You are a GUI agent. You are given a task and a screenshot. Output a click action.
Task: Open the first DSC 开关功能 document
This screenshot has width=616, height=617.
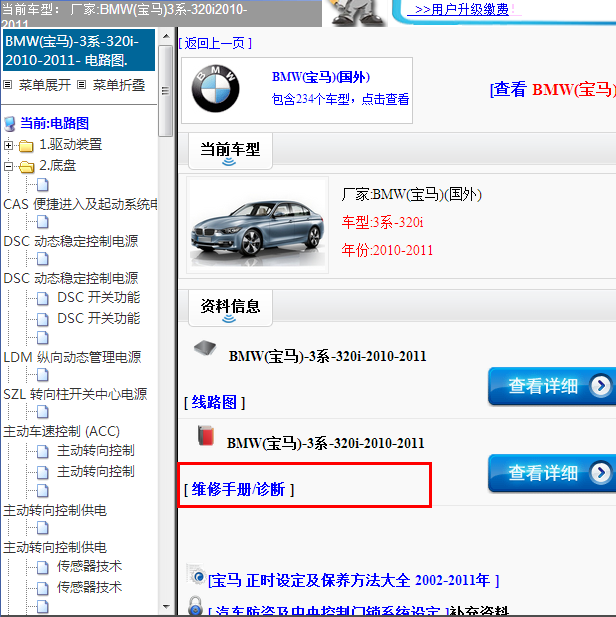click(98, 297)
